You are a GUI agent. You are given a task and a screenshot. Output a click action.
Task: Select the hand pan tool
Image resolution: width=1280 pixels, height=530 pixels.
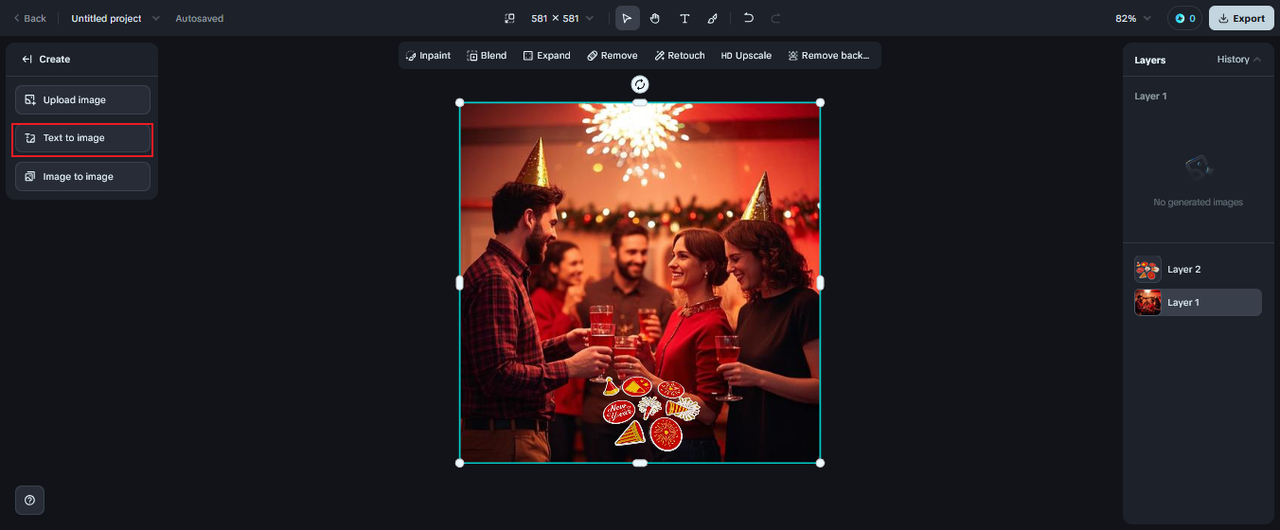tap(655, 18)
